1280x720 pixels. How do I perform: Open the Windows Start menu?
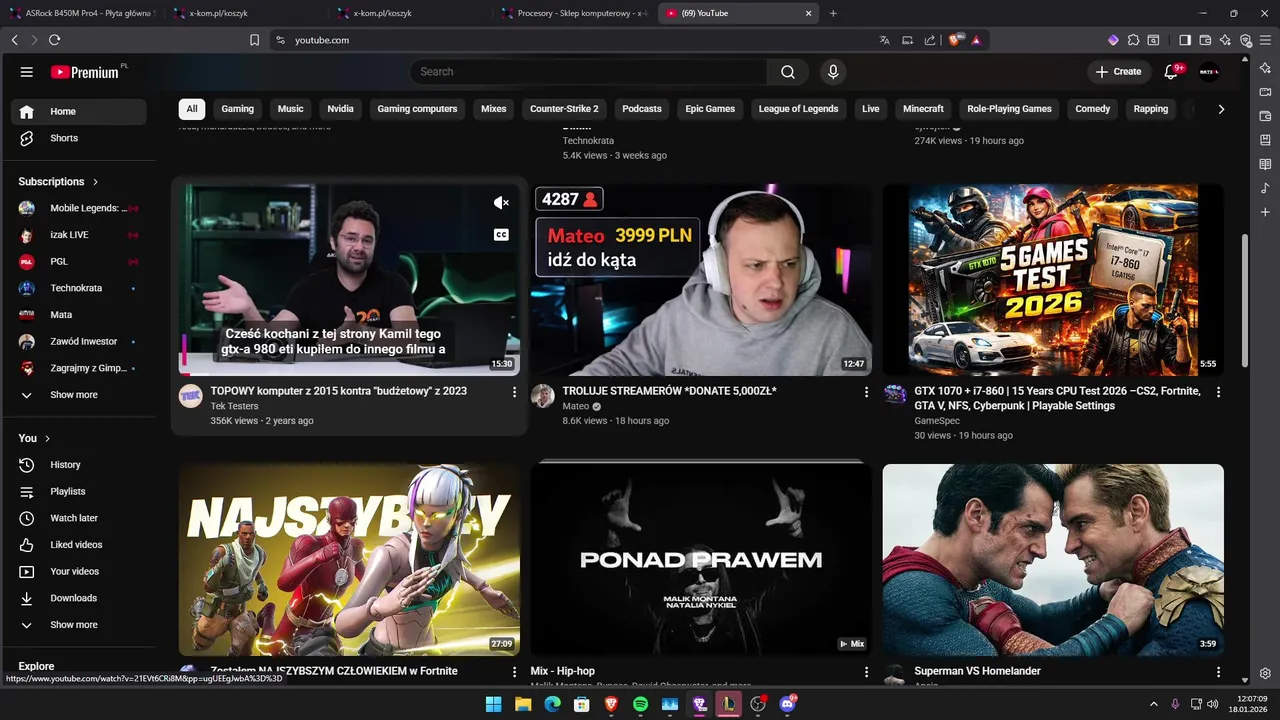pyautogui.click(x=493, y=704)
